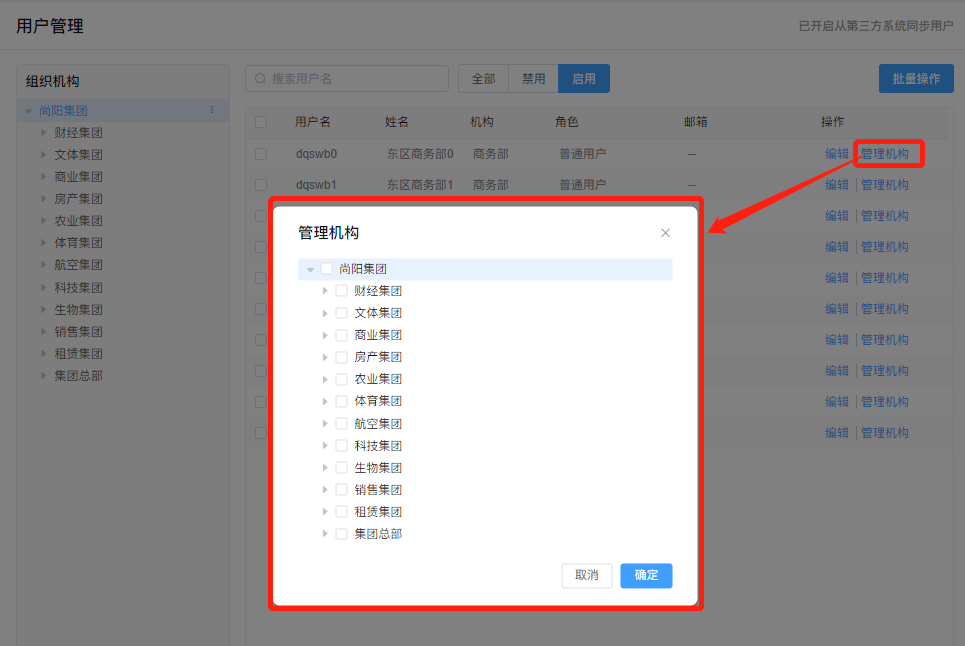Tick the 财经集团 checkbox in dialog
This screenshot has width=965, height=646.
click(x=341, y=291)
